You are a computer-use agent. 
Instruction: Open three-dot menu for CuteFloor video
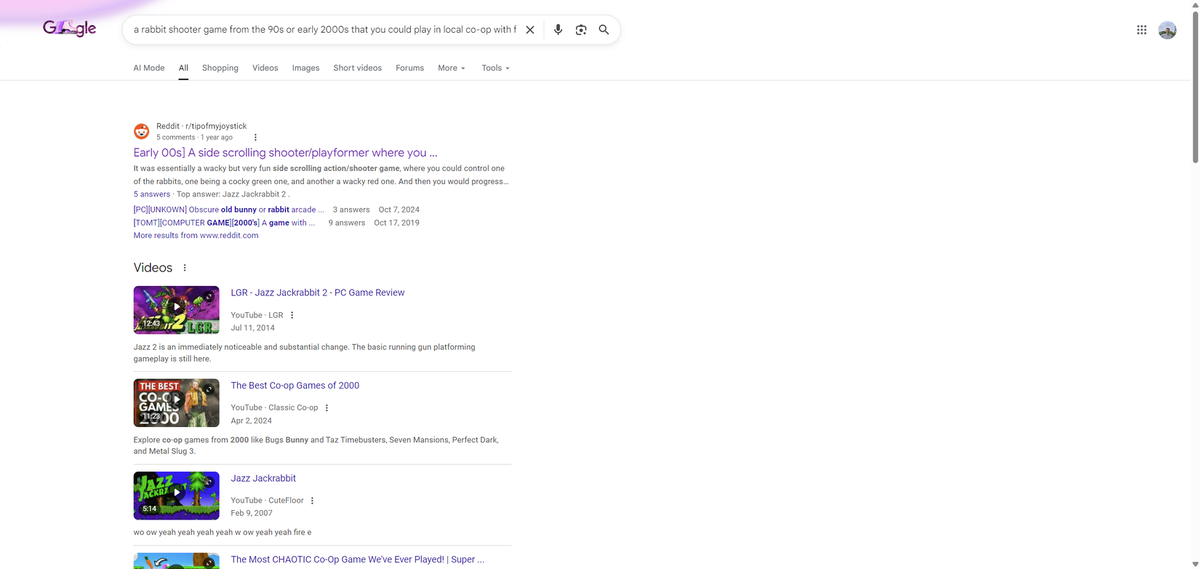312,501
